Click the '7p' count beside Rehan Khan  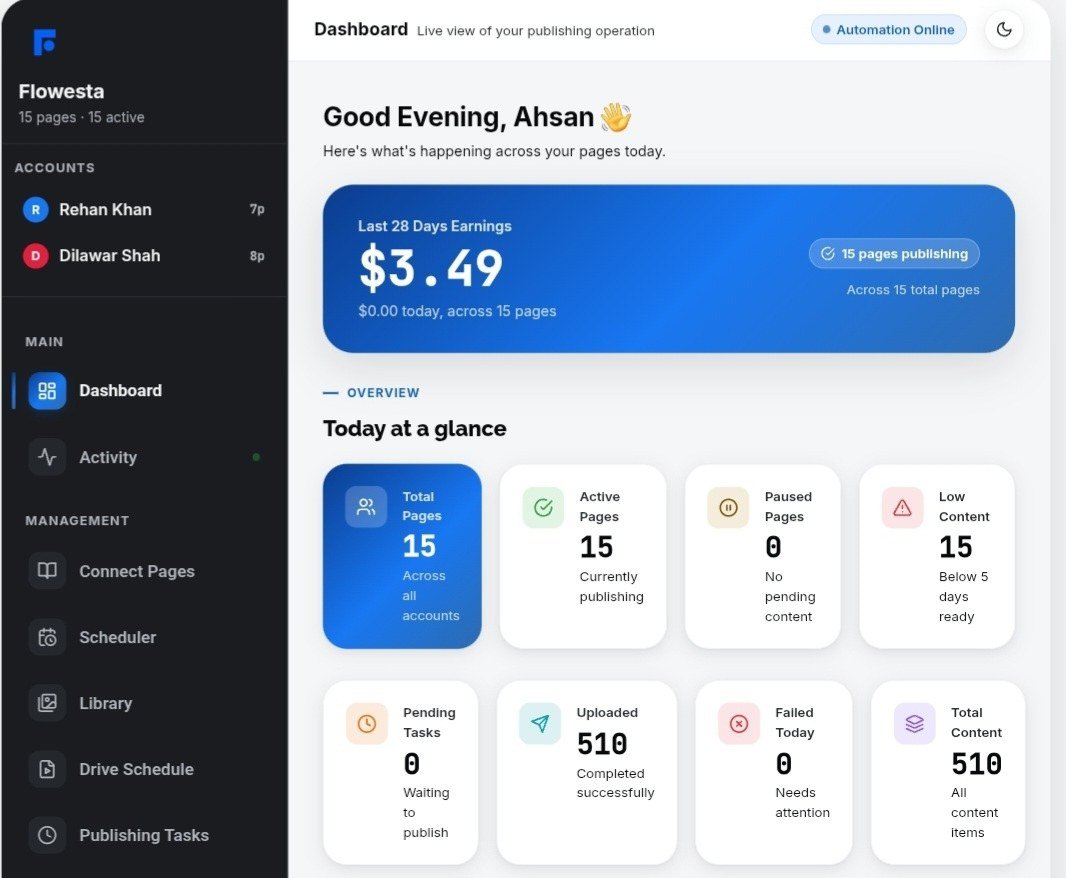point(257,209)
